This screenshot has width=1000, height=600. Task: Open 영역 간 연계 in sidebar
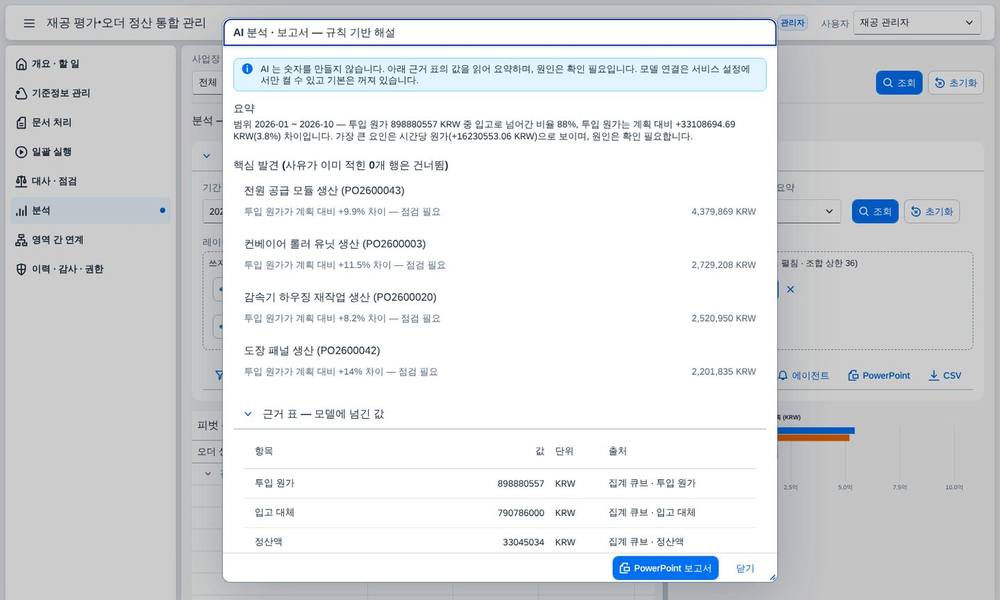point(91,240)
